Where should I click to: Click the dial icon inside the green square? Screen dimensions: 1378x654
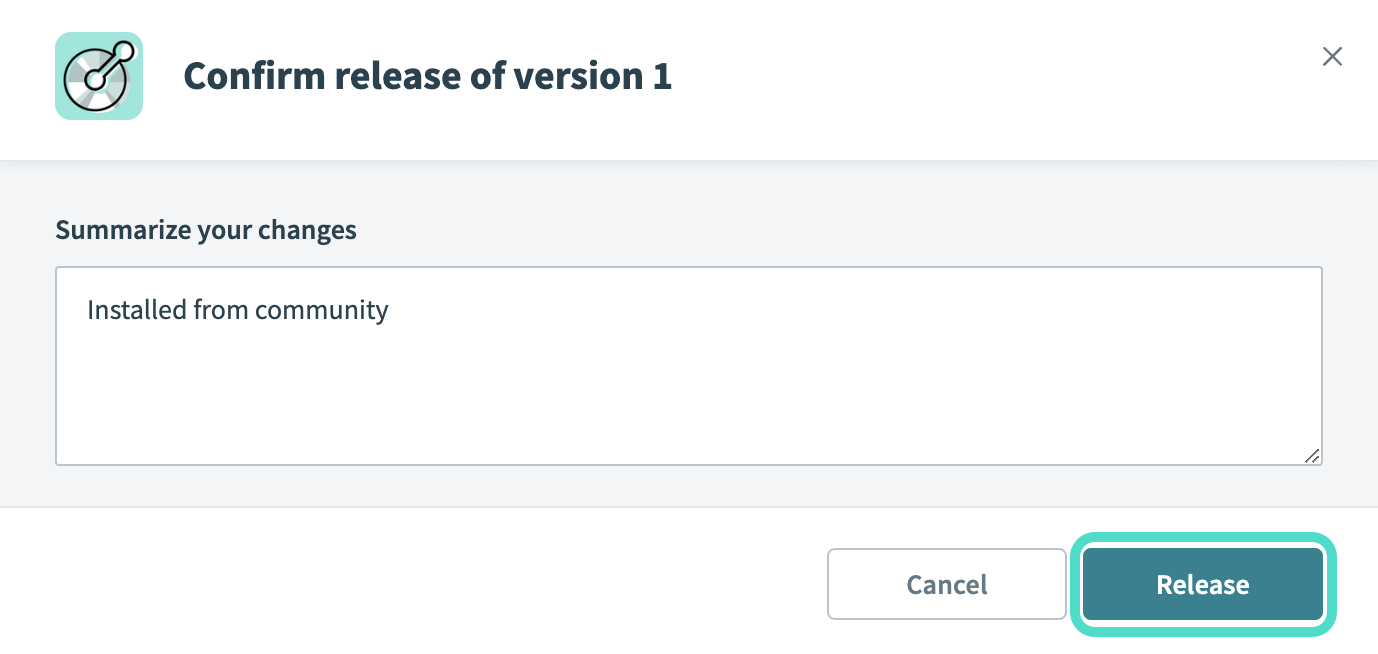click(99, 75)
